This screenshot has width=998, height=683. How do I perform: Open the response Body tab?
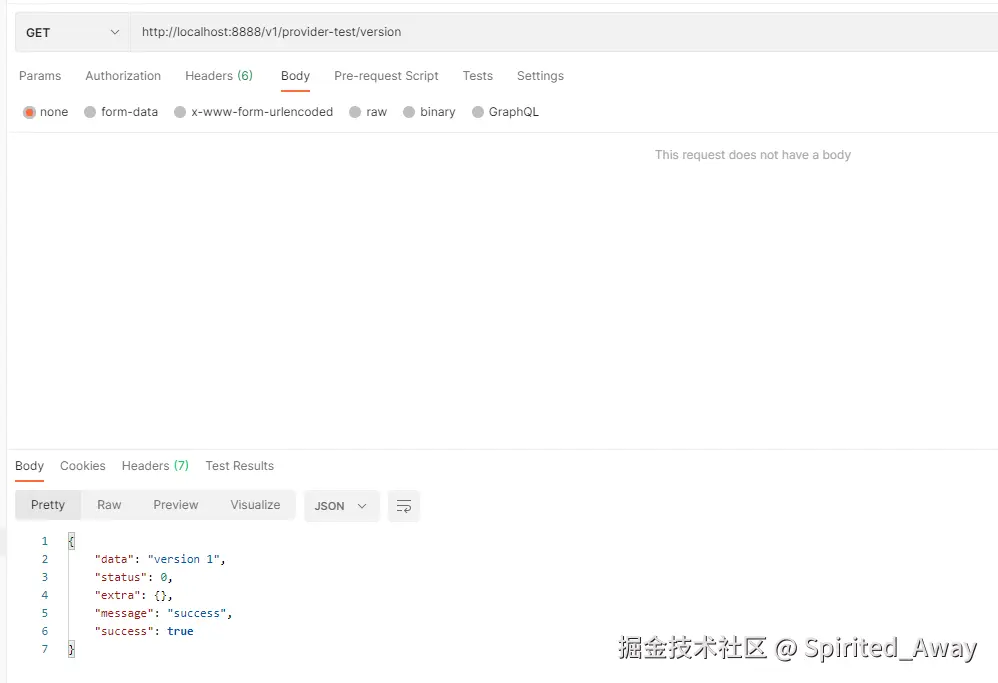29,466
